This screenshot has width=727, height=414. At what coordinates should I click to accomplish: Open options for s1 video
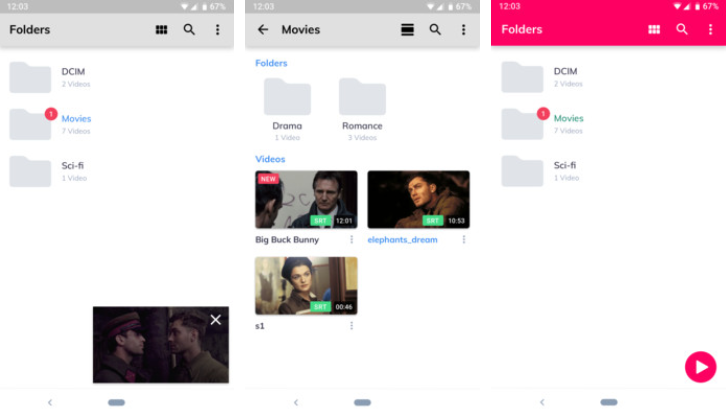click(x=351, y=325)
